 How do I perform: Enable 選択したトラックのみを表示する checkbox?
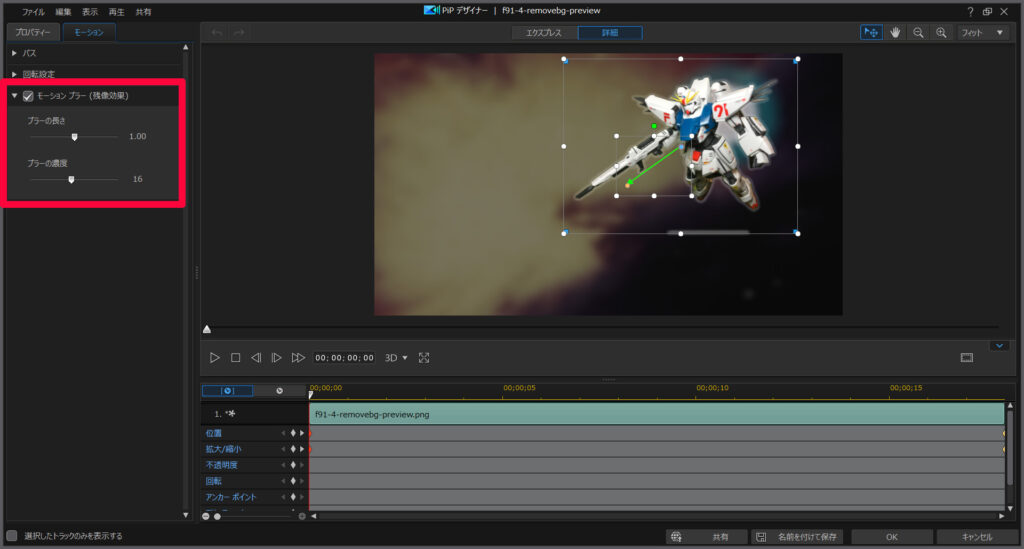click(x=12, y=535)
